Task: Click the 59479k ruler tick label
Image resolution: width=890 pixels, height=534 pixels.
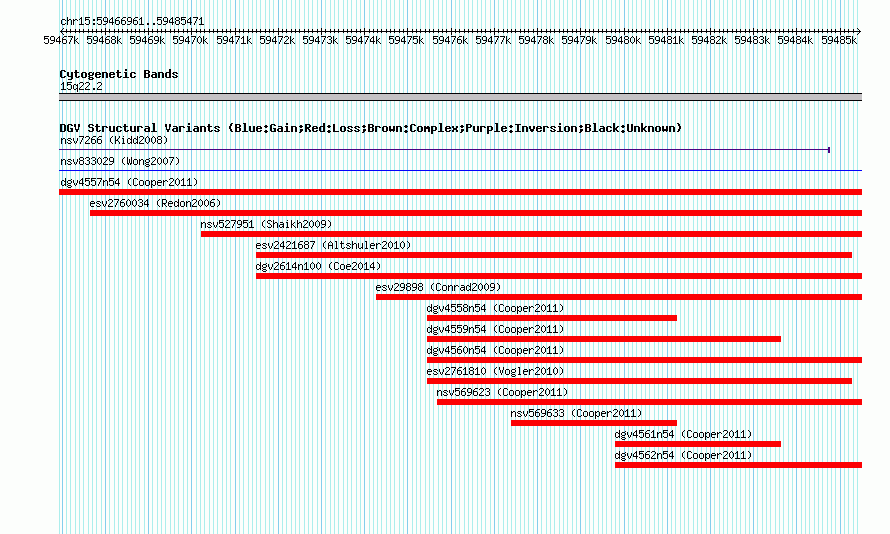Action: point(579,40)
